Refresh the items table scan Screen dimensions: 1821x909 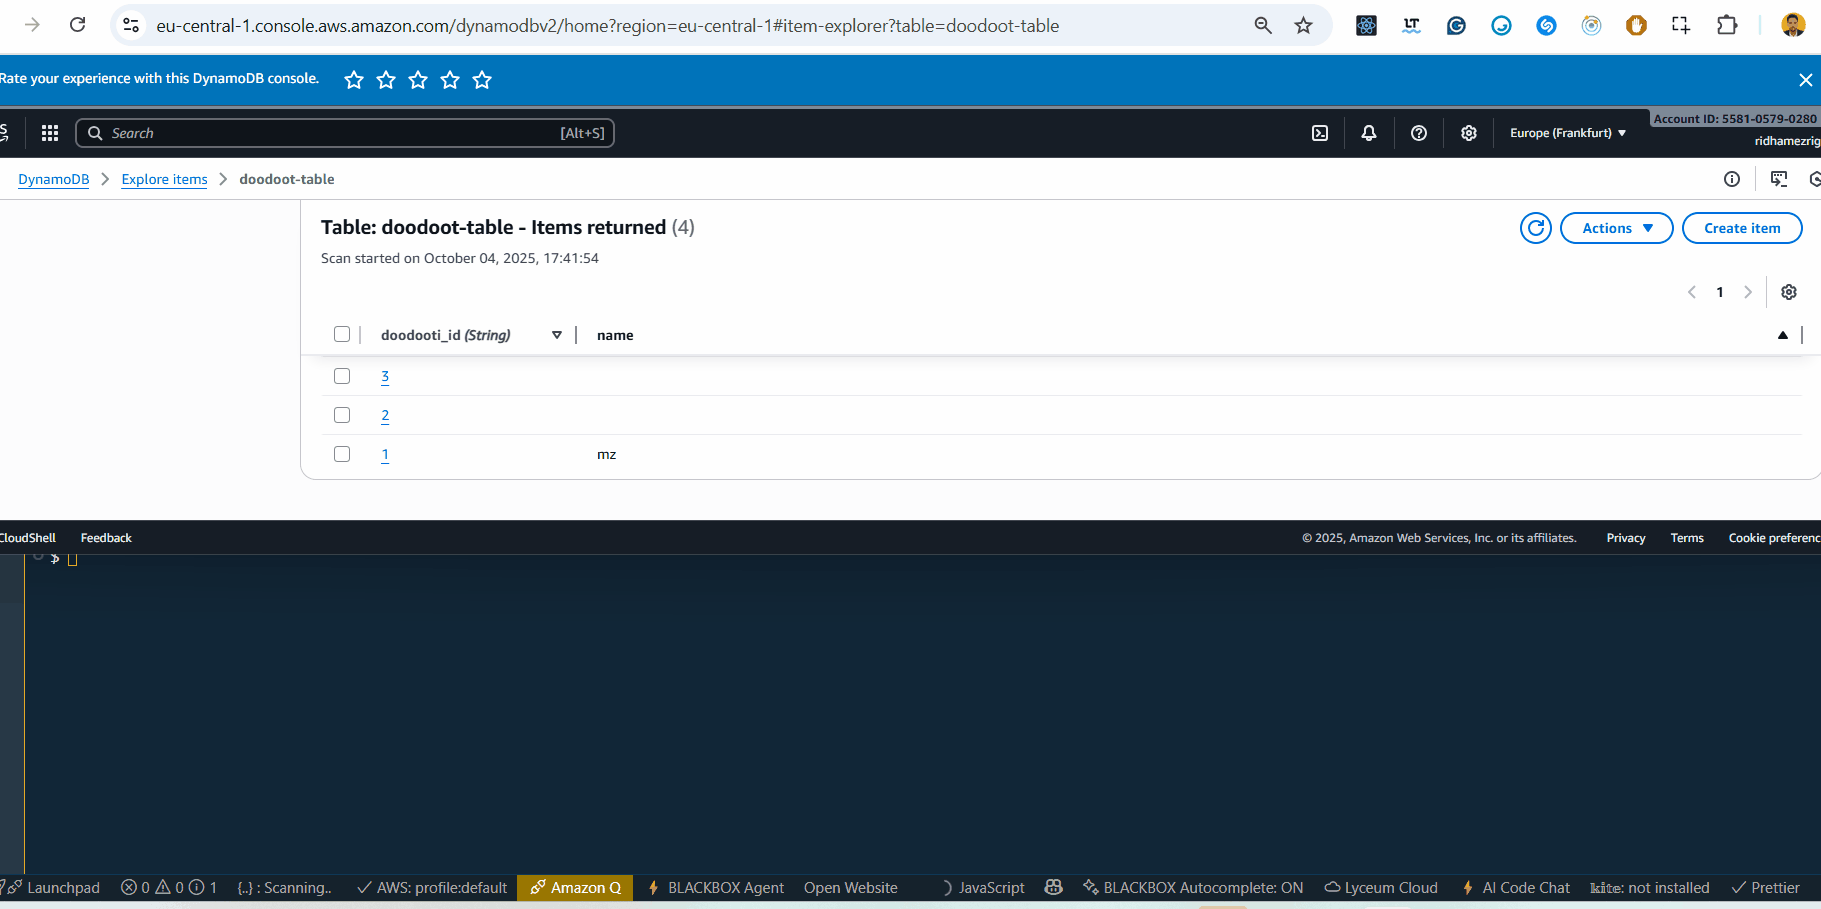click(x=1535, y=228)
